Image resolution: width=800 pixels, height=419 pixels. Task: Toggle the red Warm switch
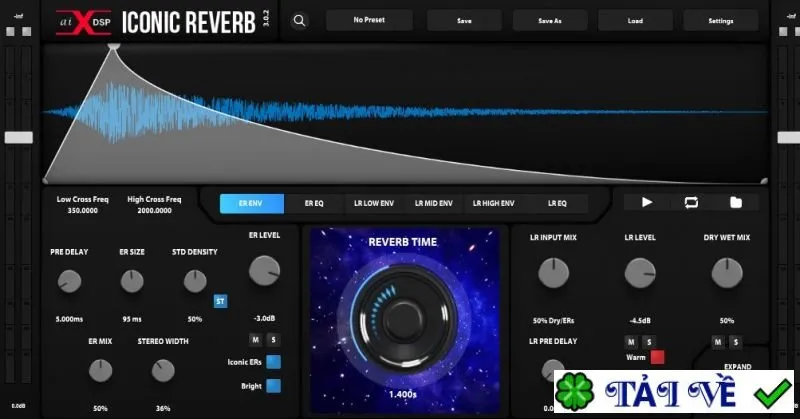pyautogui.click(x=658, y=357)
